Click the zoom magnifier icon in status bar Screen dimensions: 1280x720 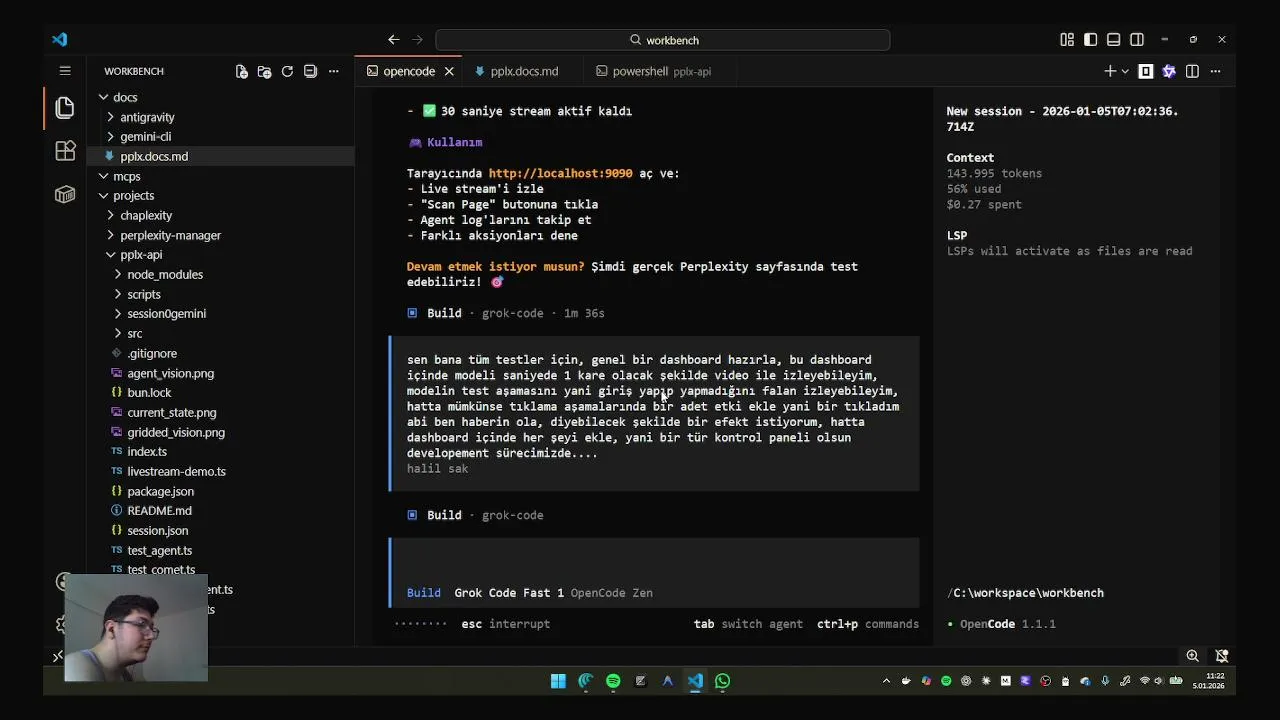tap(1192, 656)
